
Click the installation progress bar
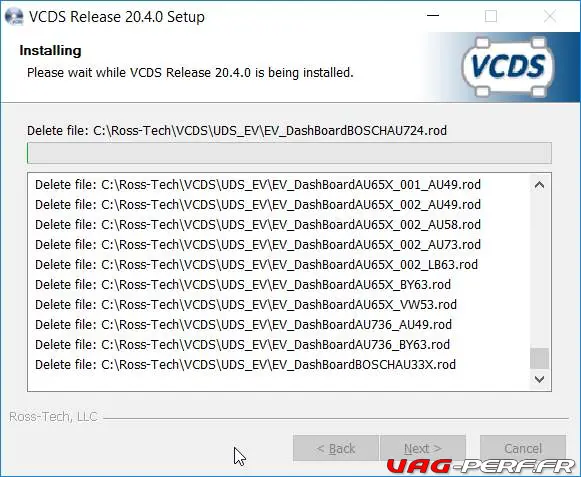point(289,153)
